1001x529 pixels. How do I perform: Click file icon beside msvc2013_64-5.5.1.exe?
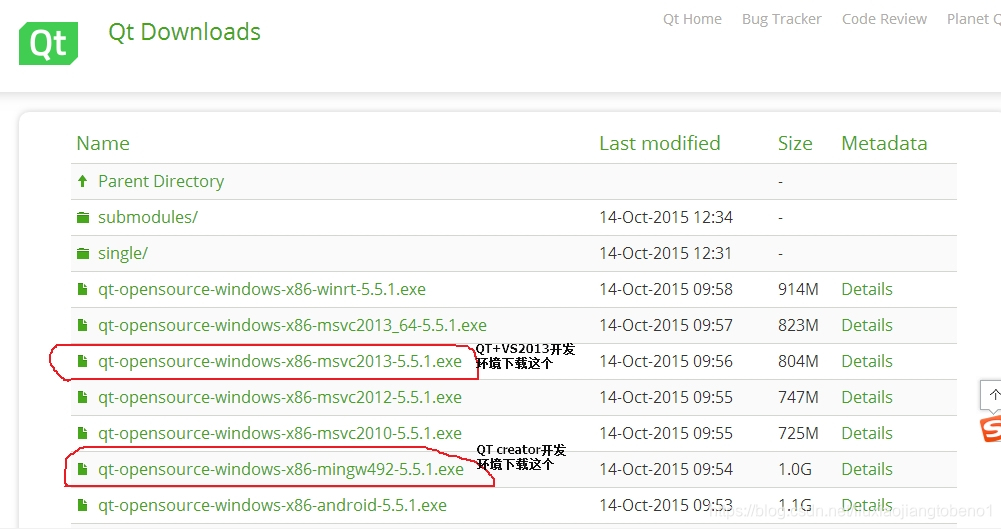[82, 325]
